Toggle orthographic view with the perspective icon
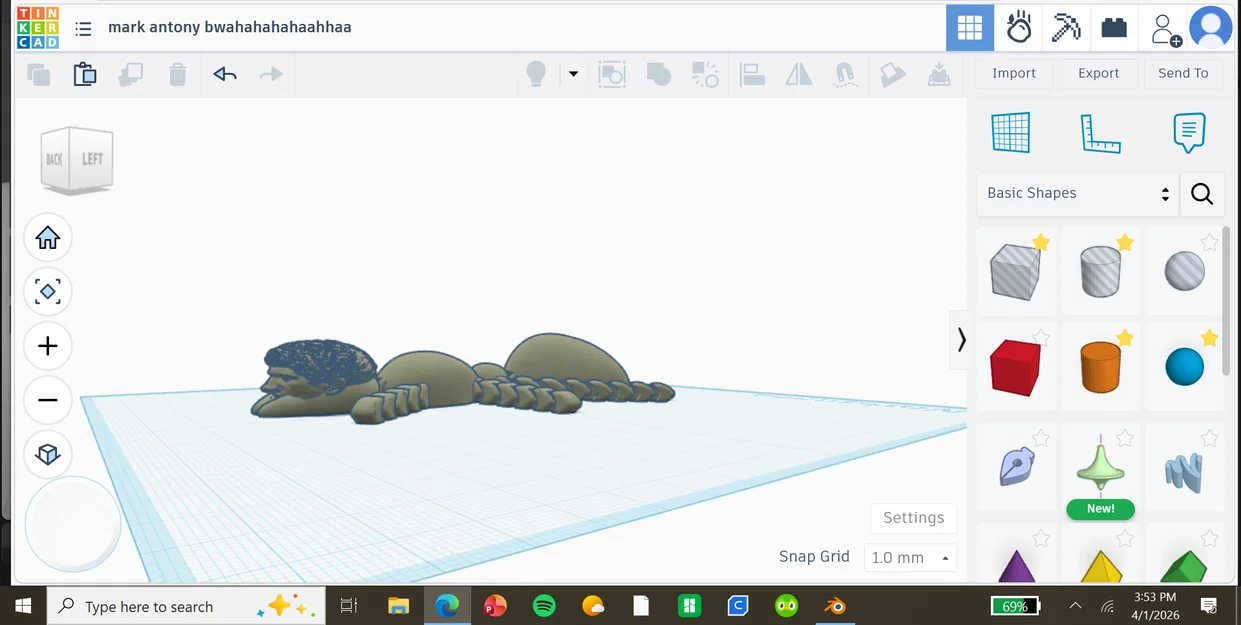 pyautogui.click(x=48, y=454)
